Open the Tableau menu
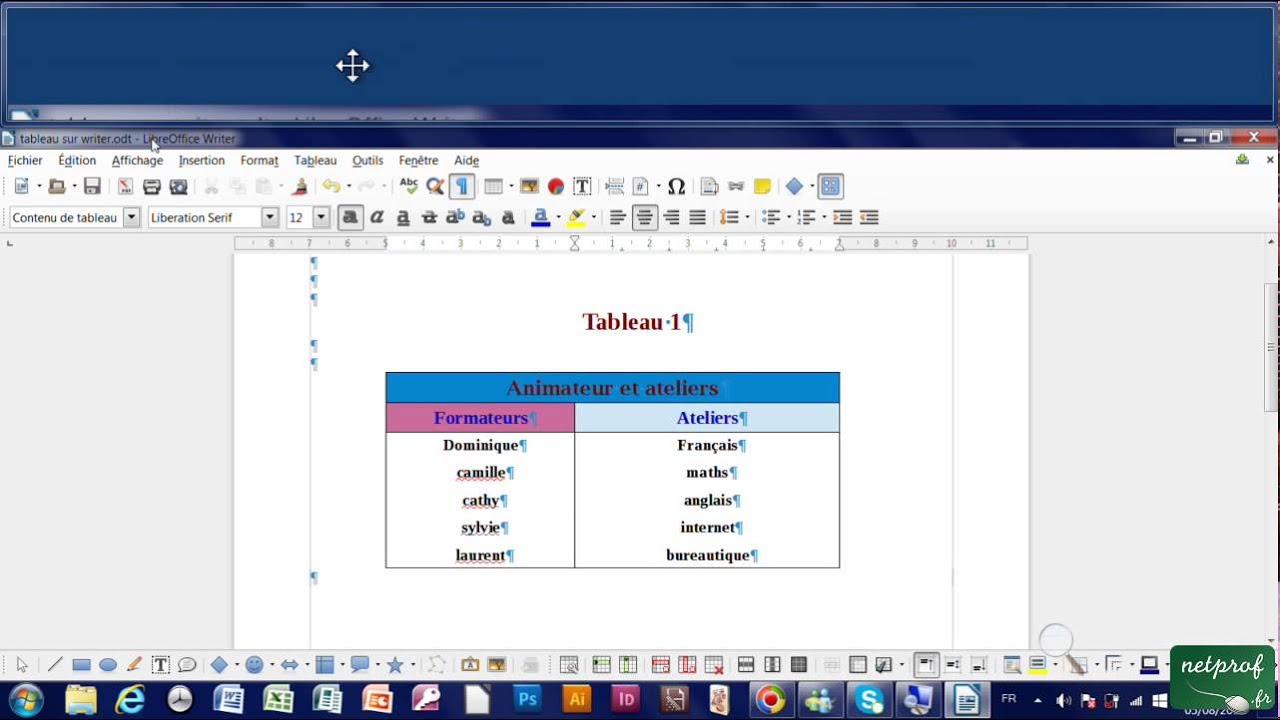This screenshot has height=720, width=1280. click(x=315, y=160)
